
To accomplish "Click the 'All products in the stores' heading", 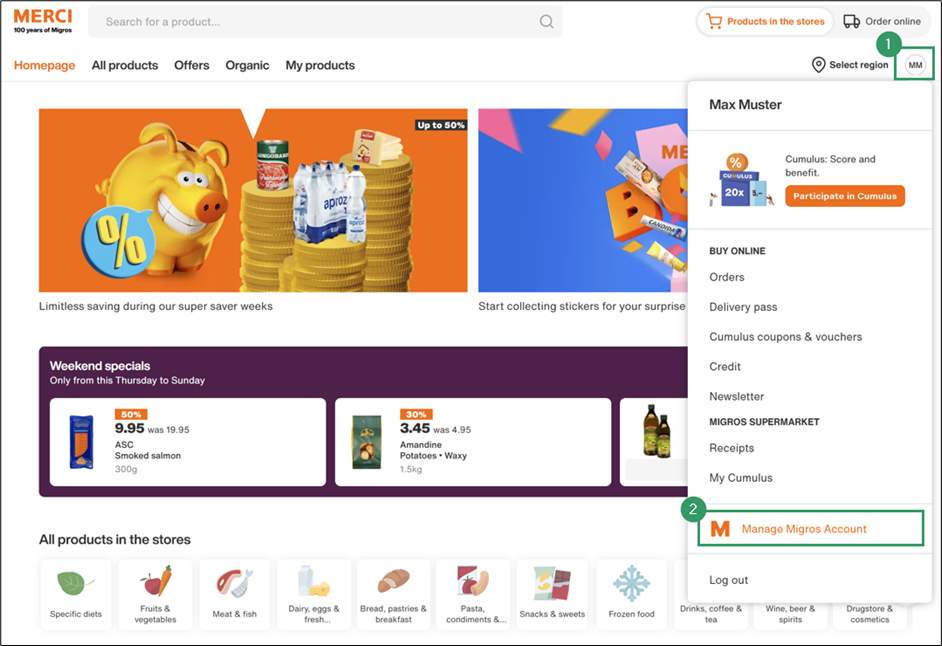I will click(115, 540).
